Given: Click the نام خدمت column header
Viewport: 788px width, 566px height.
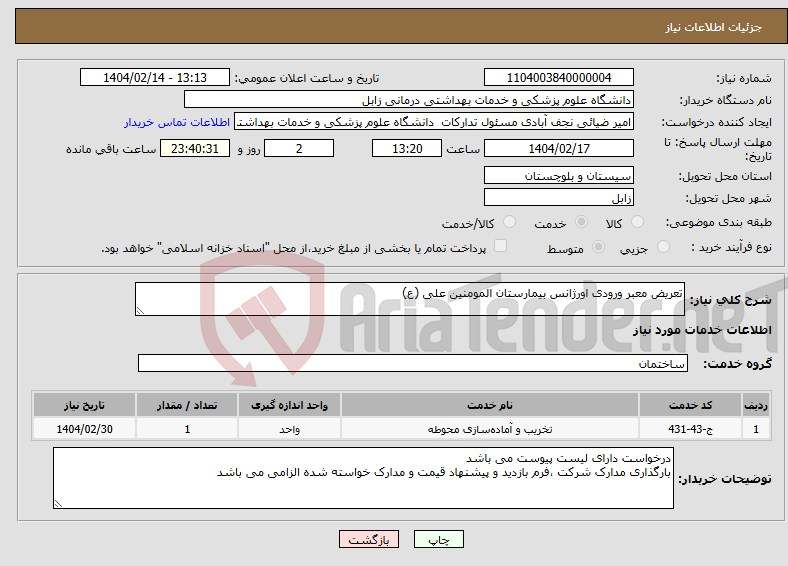Looking at the screenshot, I should tap(489, 405).
